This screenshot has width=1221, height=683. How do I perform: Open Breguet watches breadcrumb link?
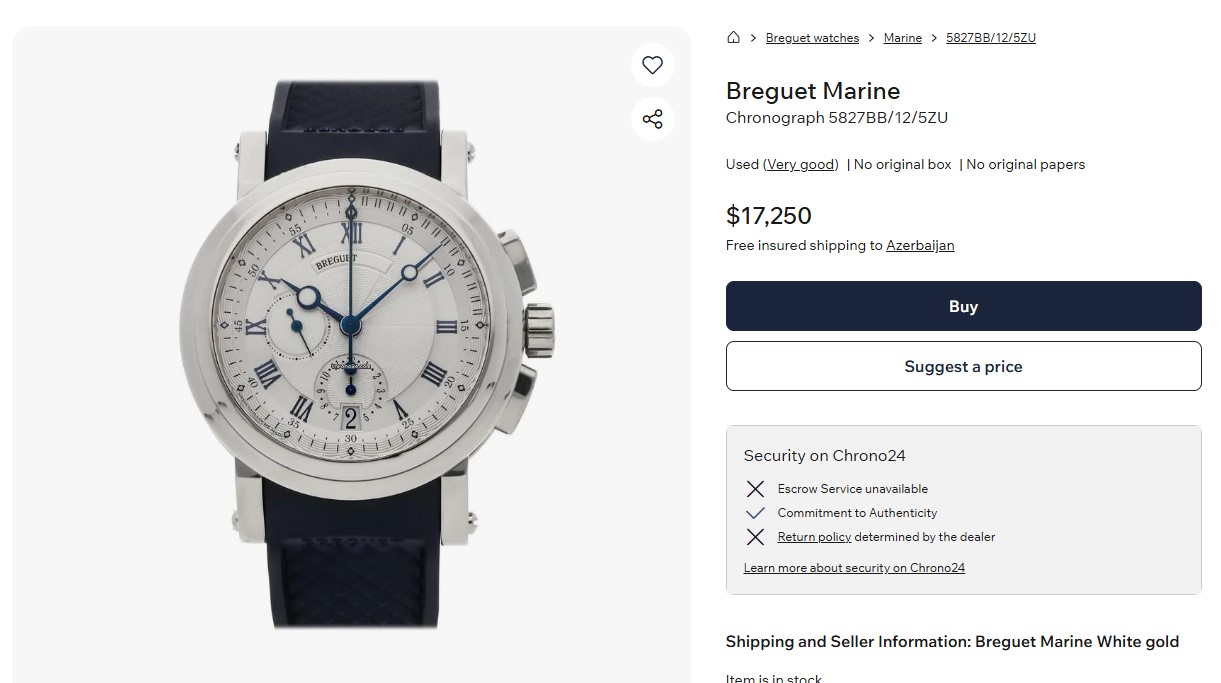click(812, 38)
